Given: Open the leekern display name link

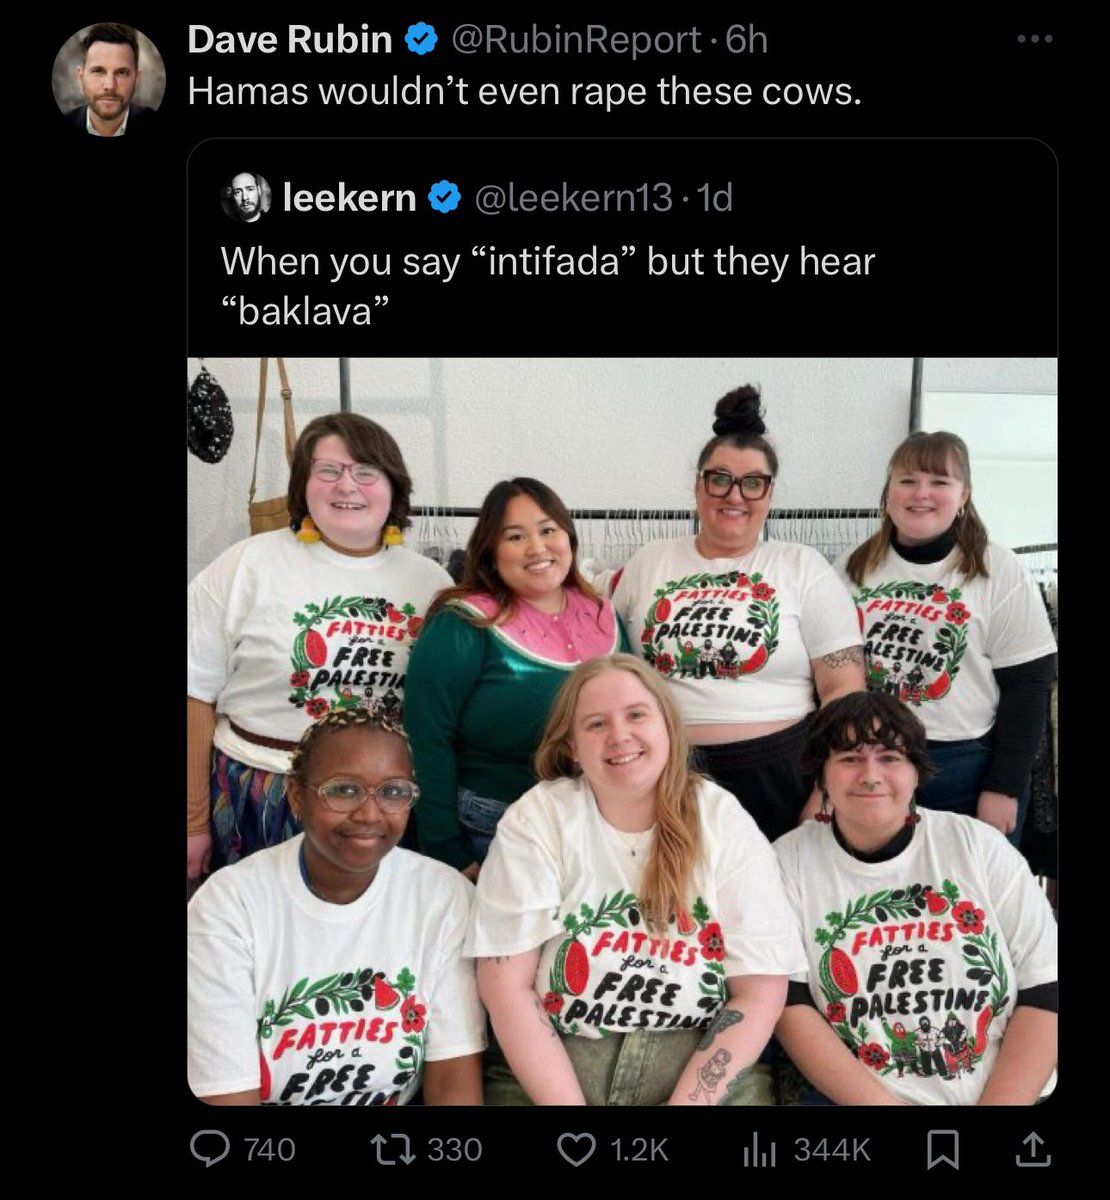Looking at the screenshot, I should pos(350,198).
